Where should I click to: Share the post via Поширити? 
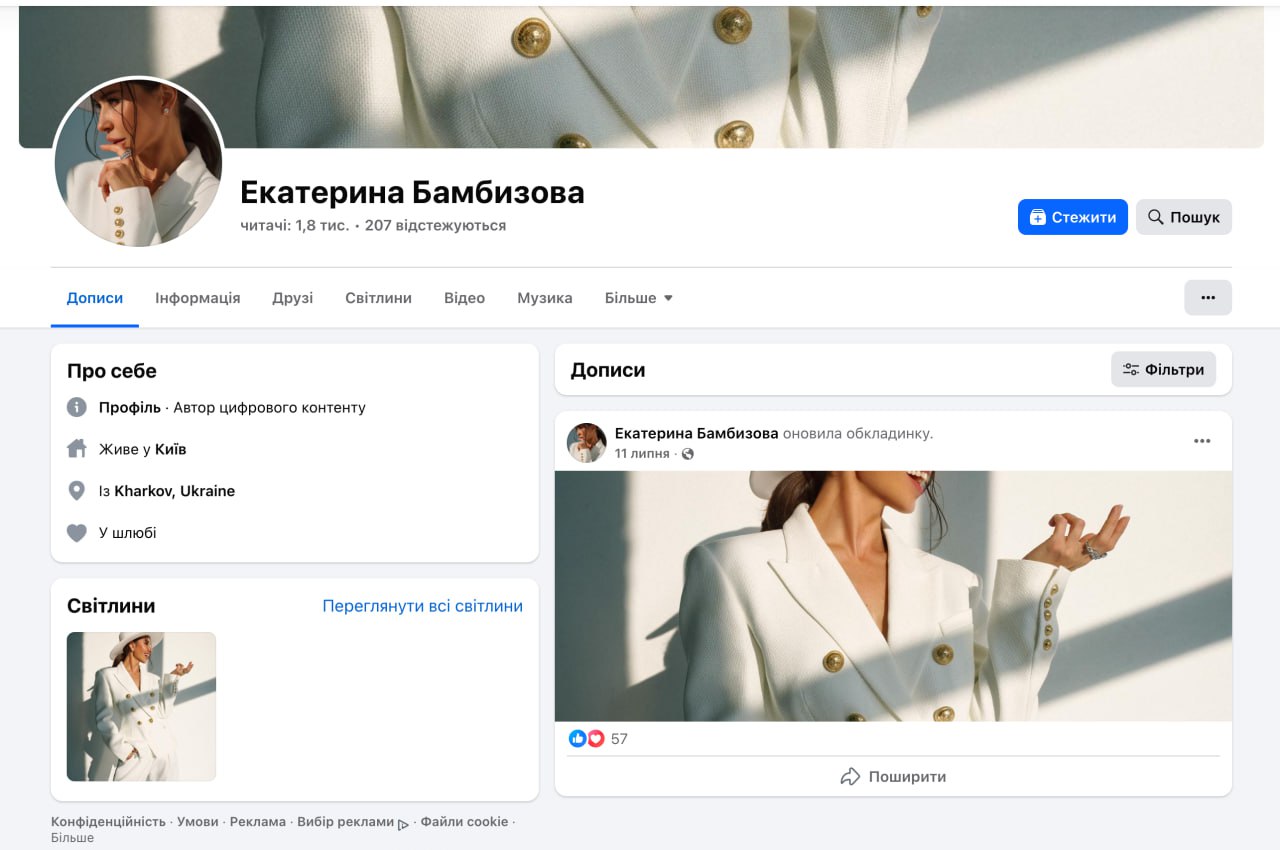point(893,776)
